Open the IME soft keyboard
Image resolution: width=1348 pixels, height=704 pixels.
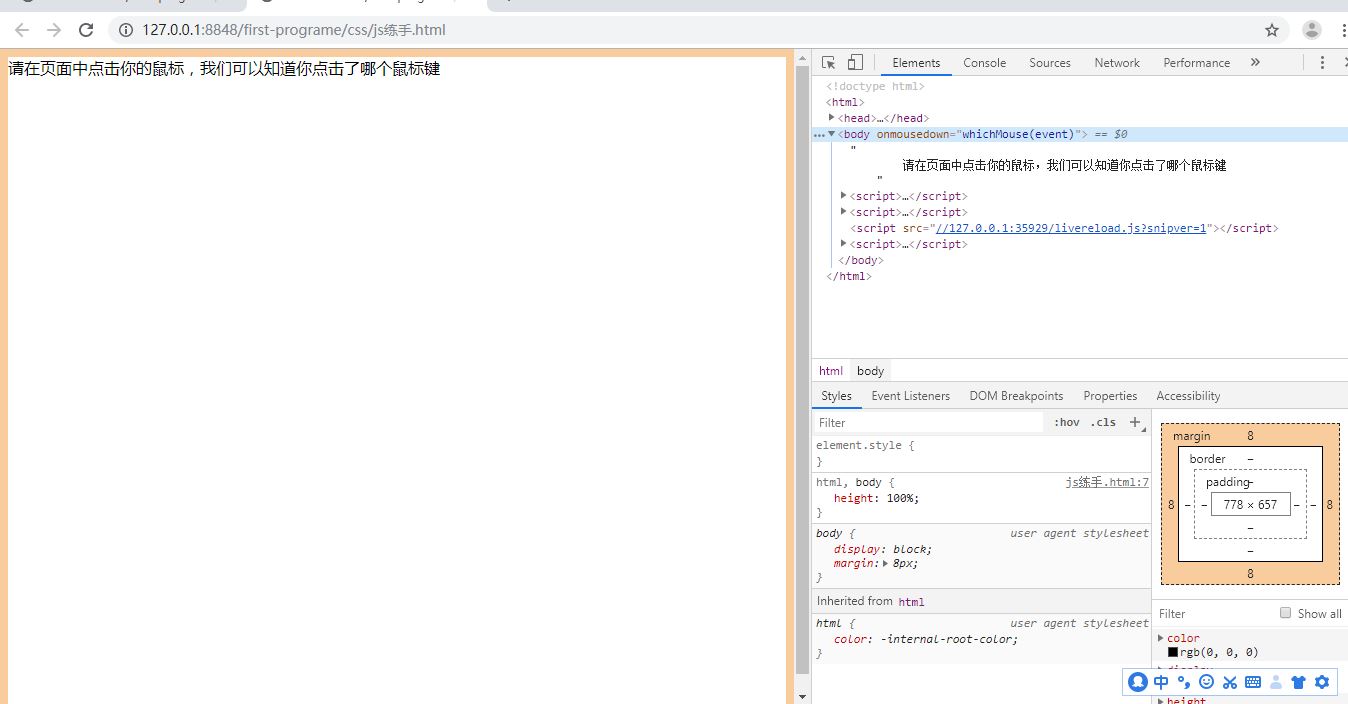[1252, 682]
